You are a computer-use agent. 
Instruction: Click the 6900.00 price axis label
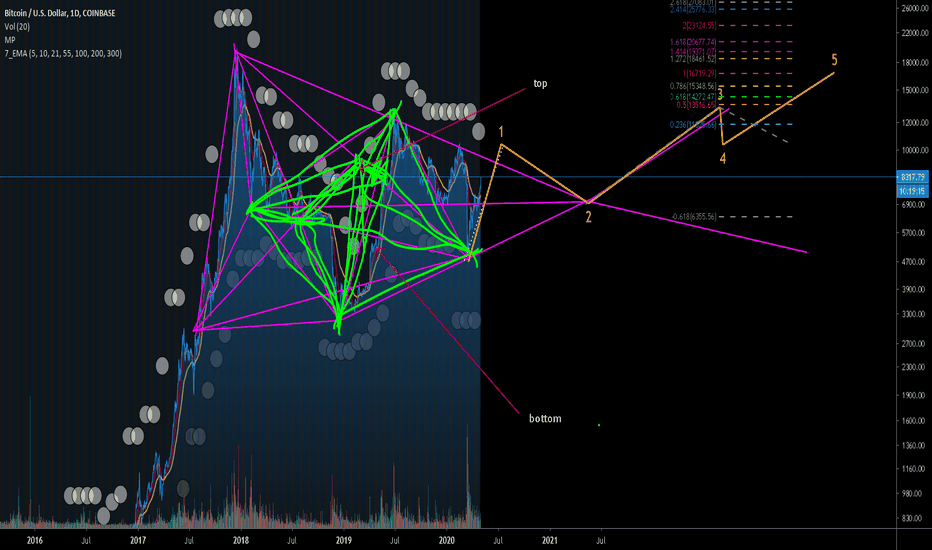(x=914, y=205)
